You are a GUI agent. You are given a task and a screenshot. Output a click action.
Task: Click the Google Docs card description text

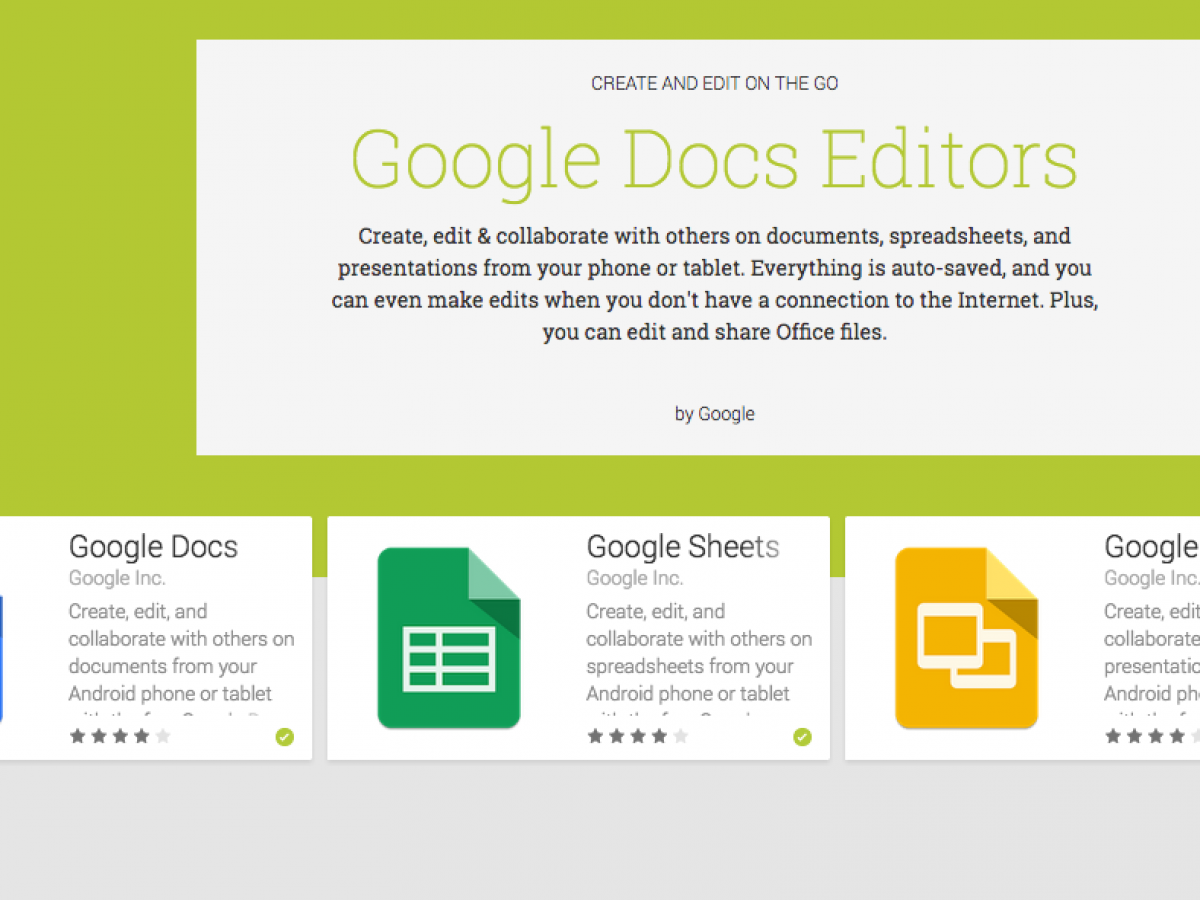(181, 658)
